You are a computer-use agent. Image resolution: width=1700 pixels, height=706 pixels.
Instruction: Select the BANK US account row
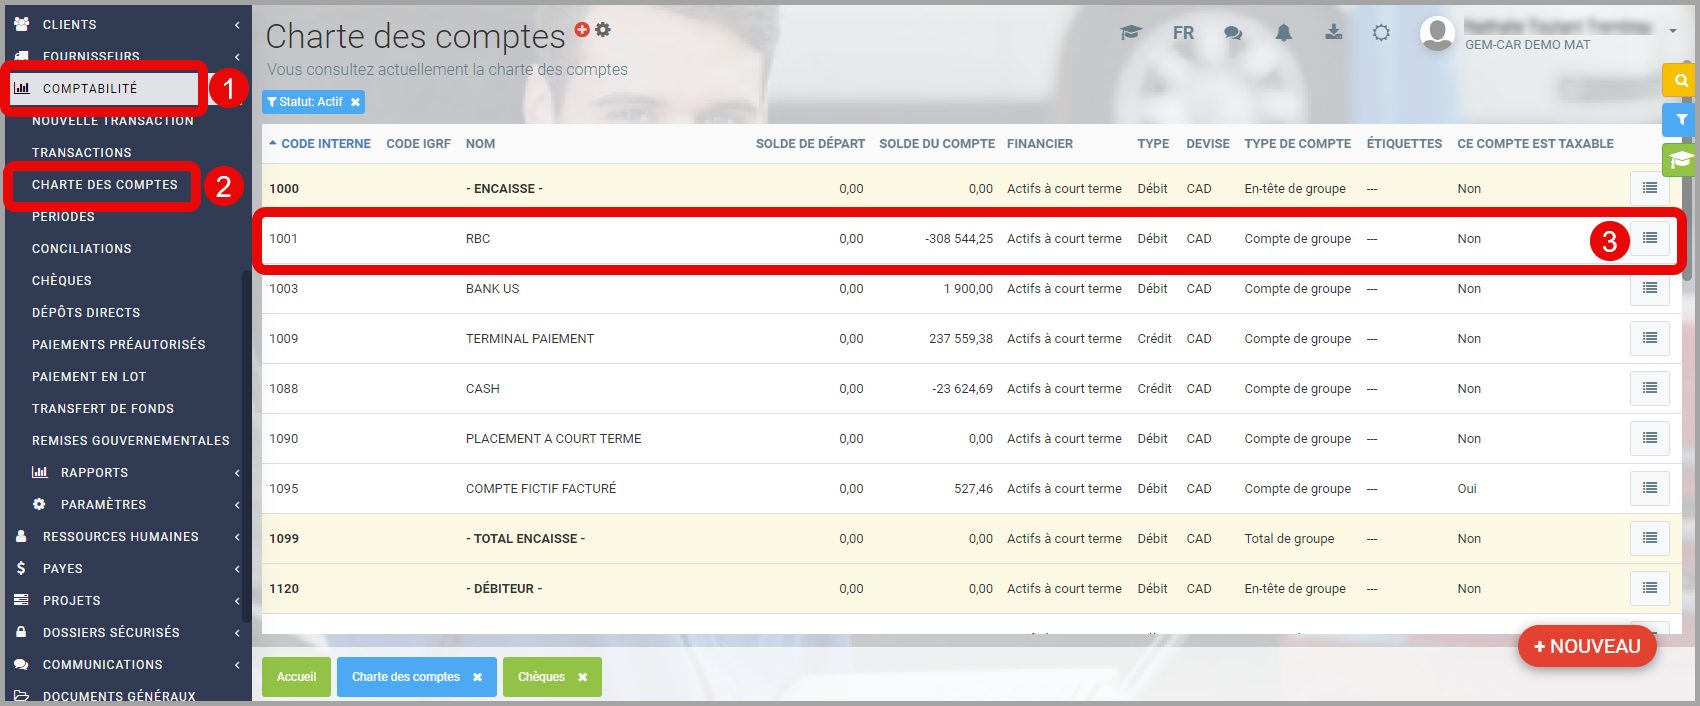coord(492,289)
